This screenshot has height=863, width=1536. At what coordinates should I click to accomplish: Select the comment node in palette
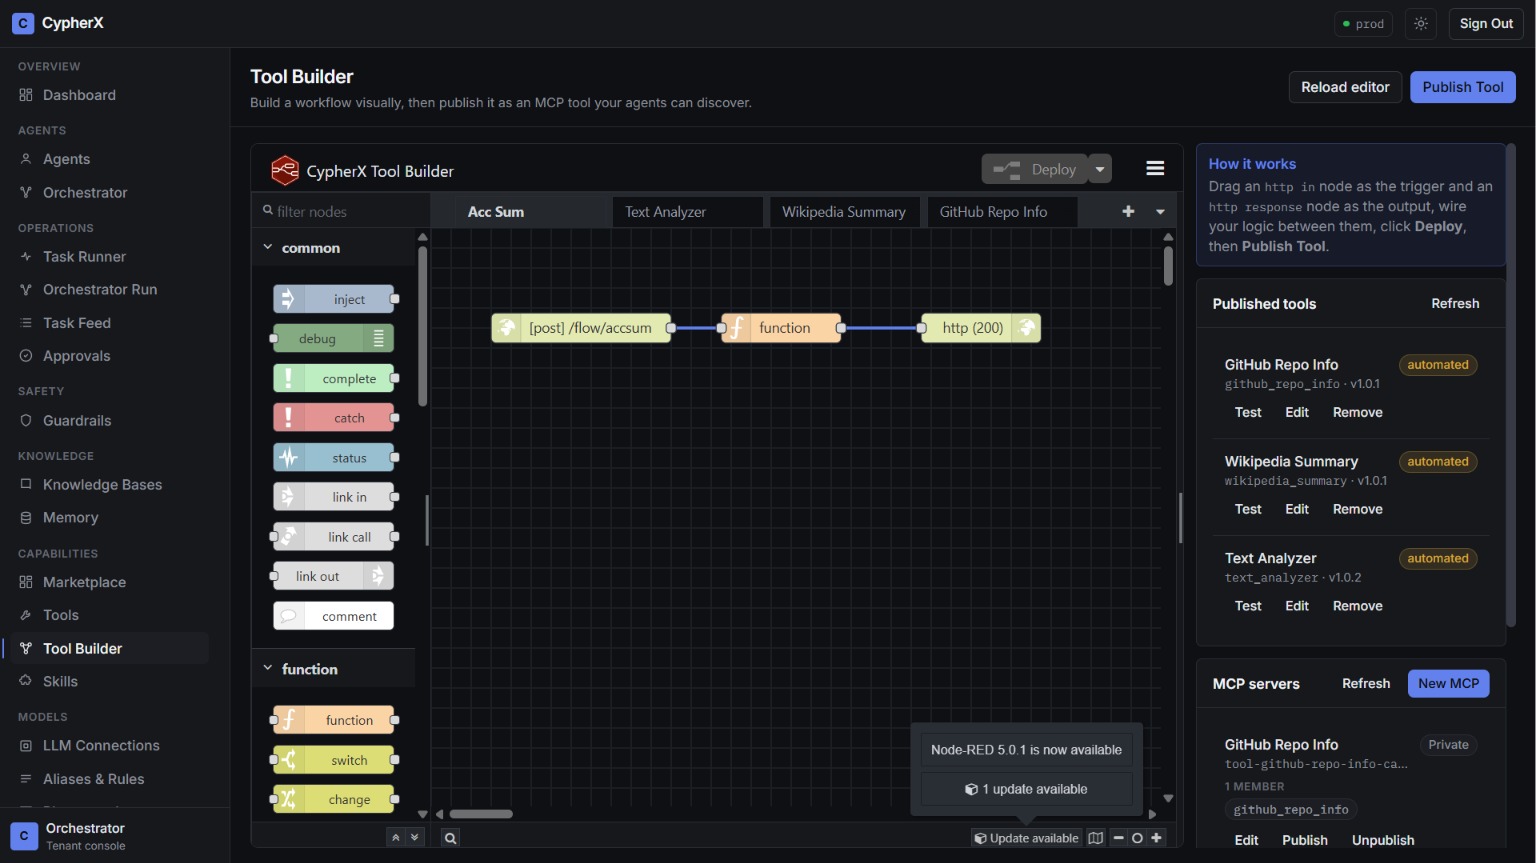tap(334, 616)
